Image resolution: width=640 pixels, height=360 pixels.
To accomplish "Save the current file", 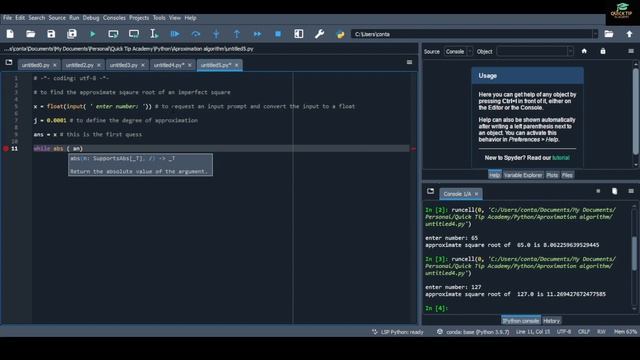I will [x=51, y=34].
